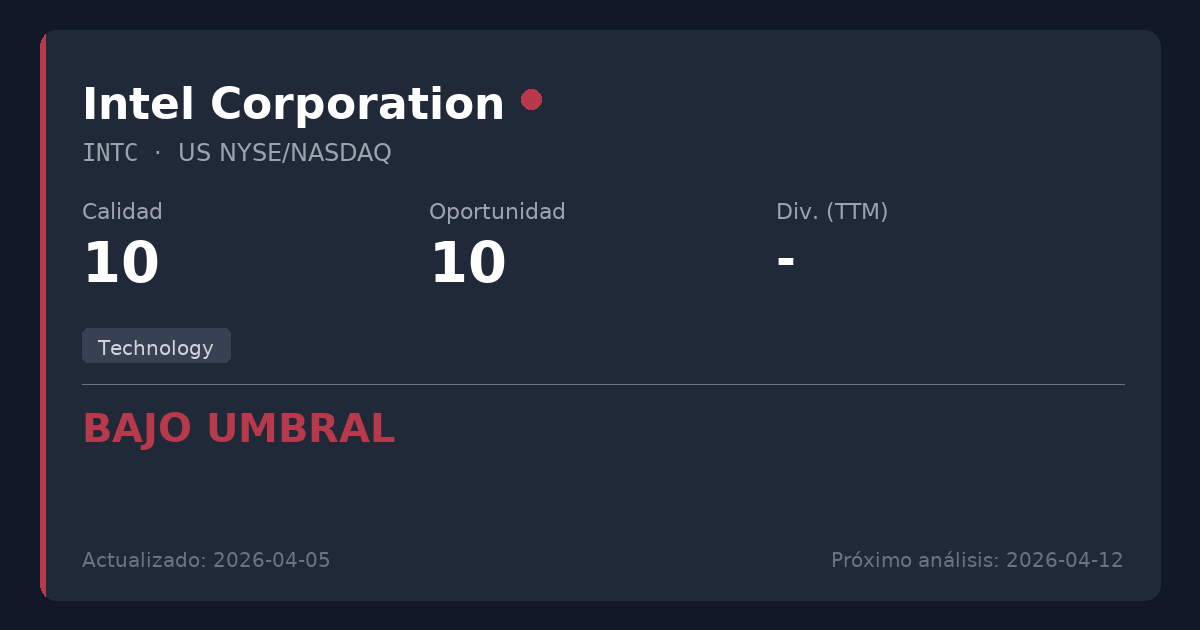Open the Intel Corporation title

292,105
